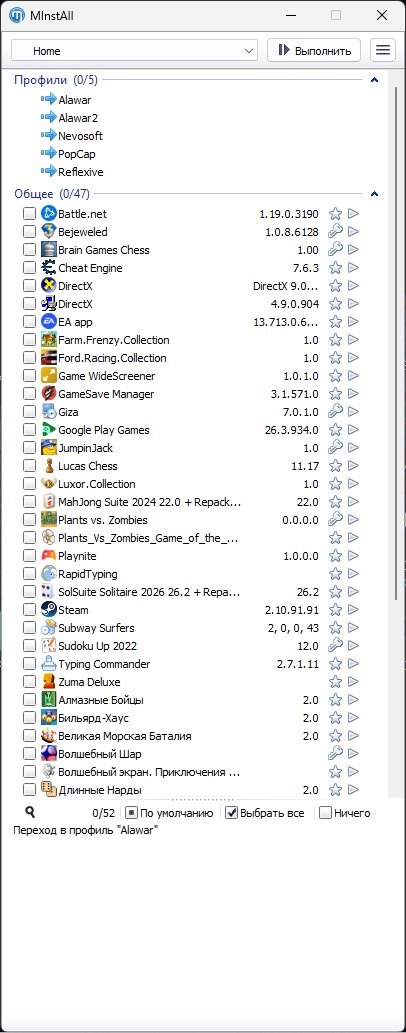Viewport: 406px width, 1033px height.
Task: Select the RapidTyping entry
Action: [88, 574]
